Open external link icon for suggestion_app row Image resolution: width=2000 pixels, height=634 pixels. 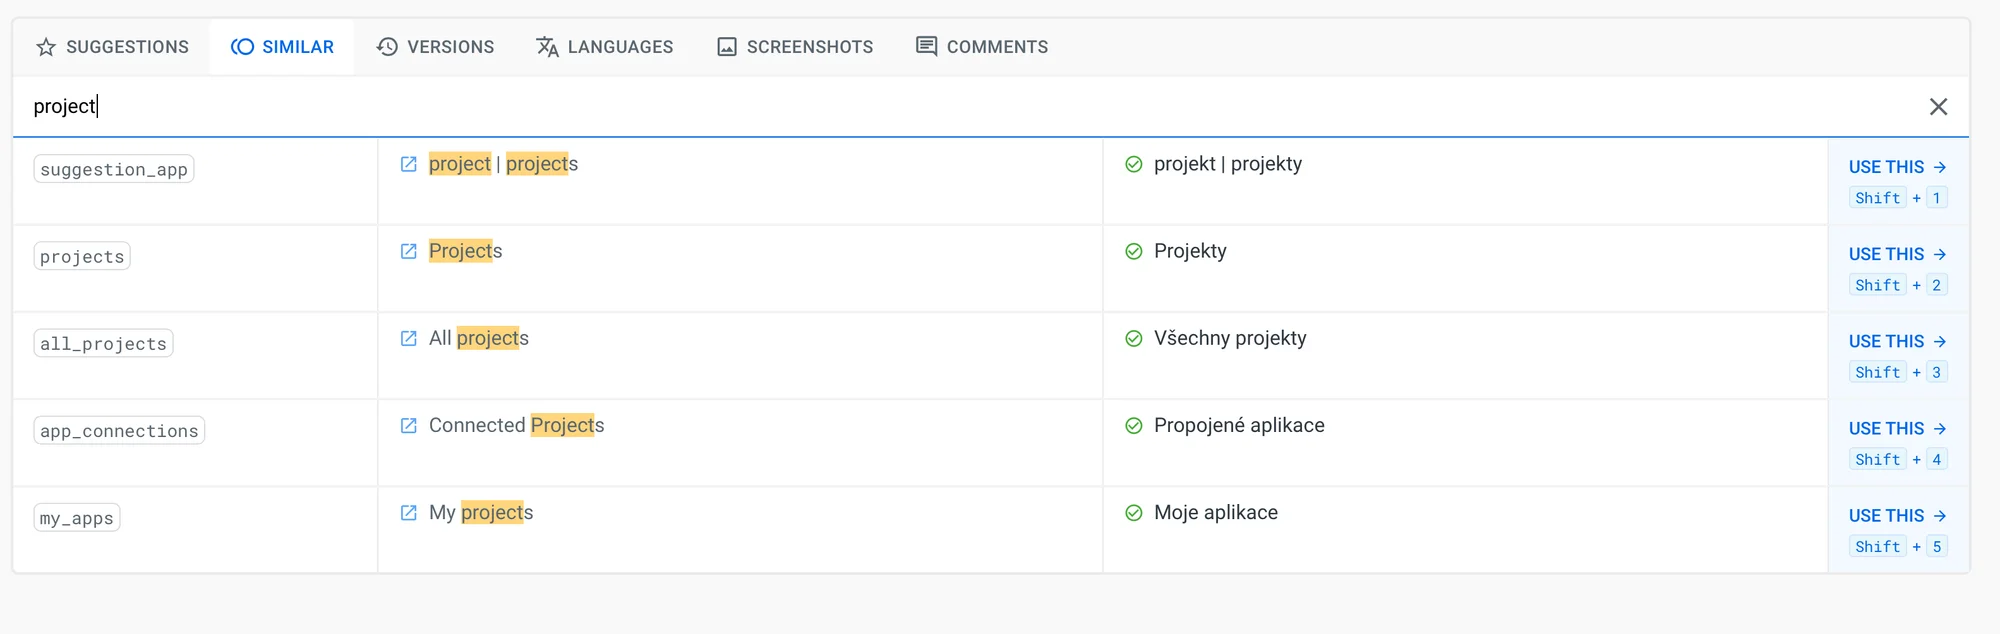pyautogui.click(x=408, y=164)
